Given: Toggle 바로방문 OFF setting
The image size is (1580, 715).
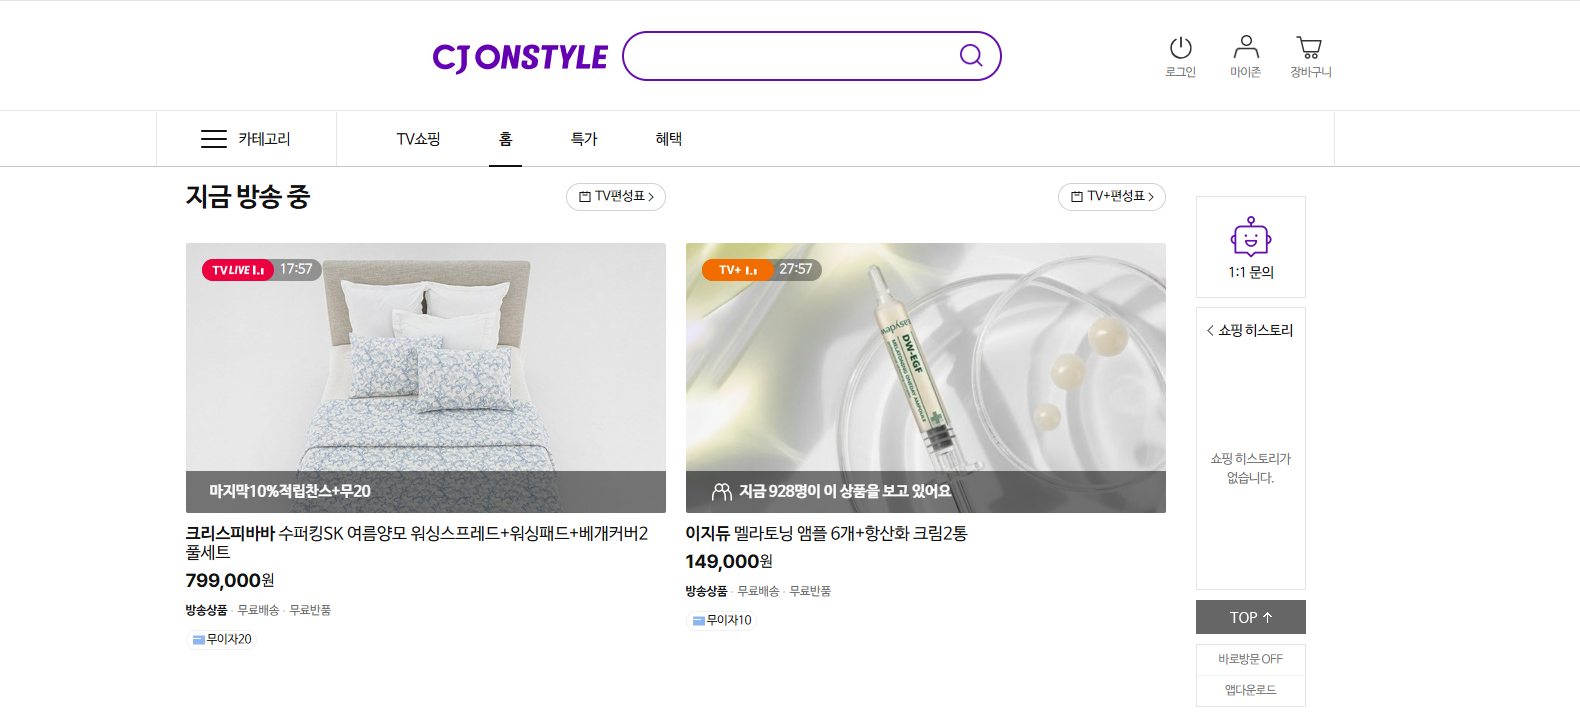Looking at the screenshot, I should [1251, 659].
